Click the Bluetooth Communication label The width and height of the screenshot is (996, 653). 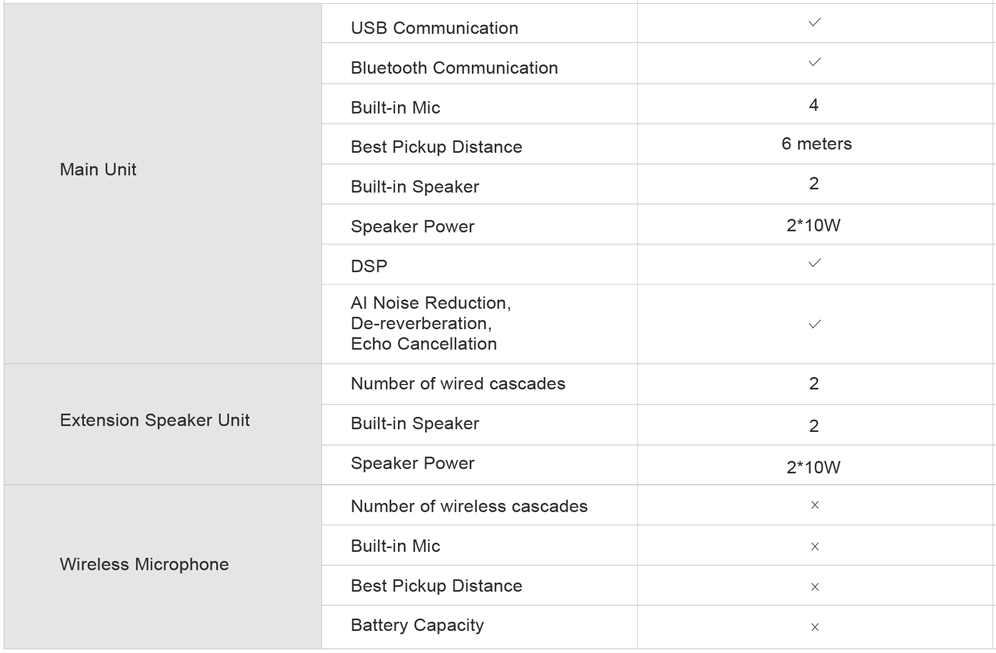click(454, 68)
